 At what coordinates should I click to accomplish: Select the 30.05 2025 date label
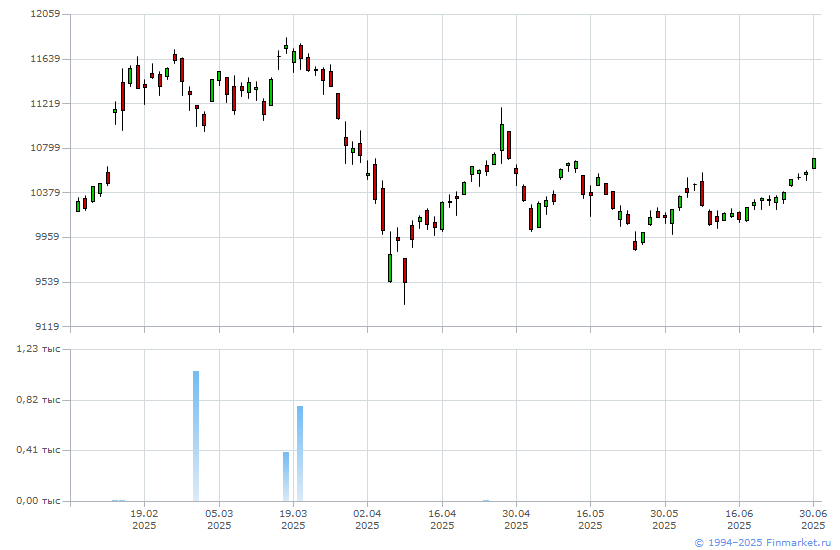664,519
